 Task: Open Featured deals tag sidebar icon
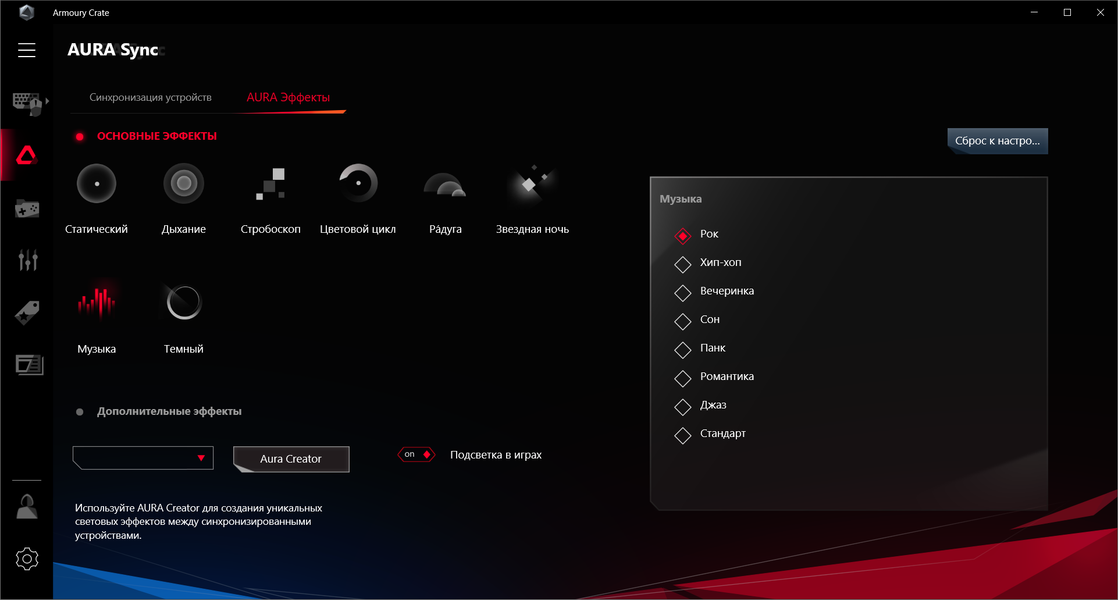tap(27, 312)
